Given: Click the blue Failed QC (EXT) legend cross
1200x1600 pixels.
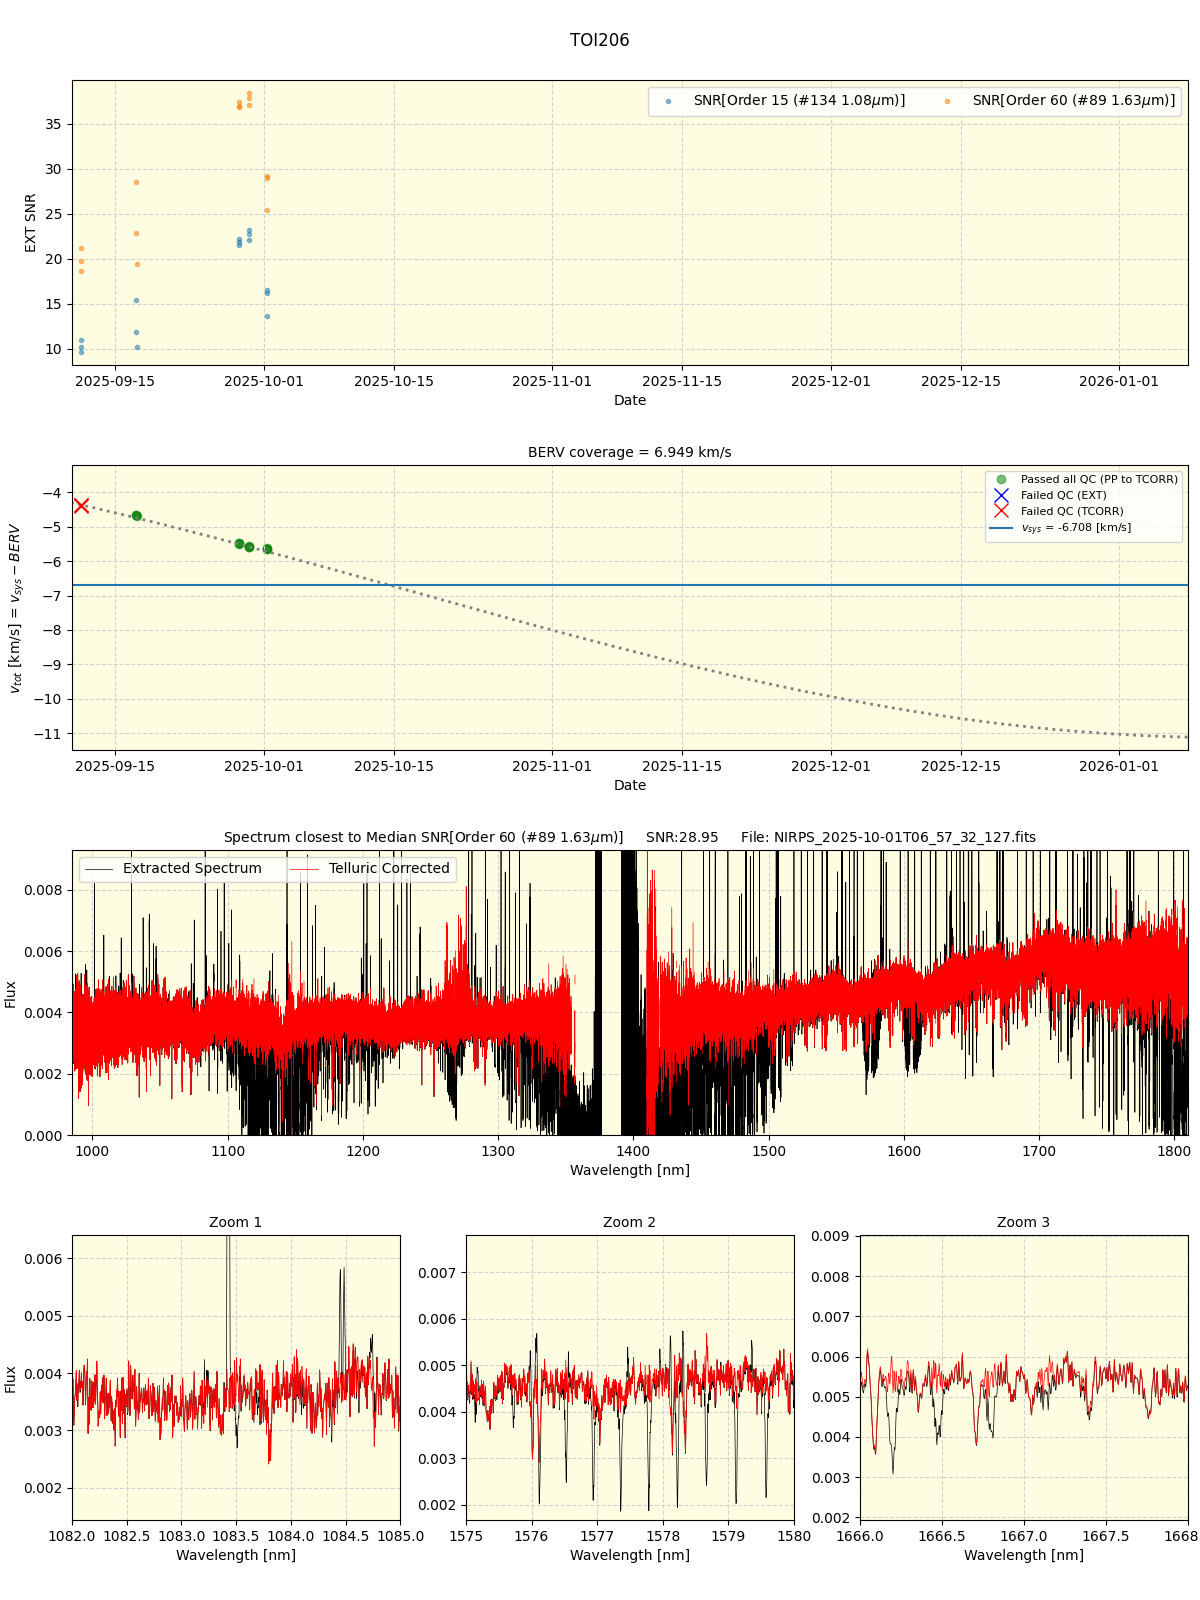Looking at the screenshot, I should click(x=1001, y=496).
